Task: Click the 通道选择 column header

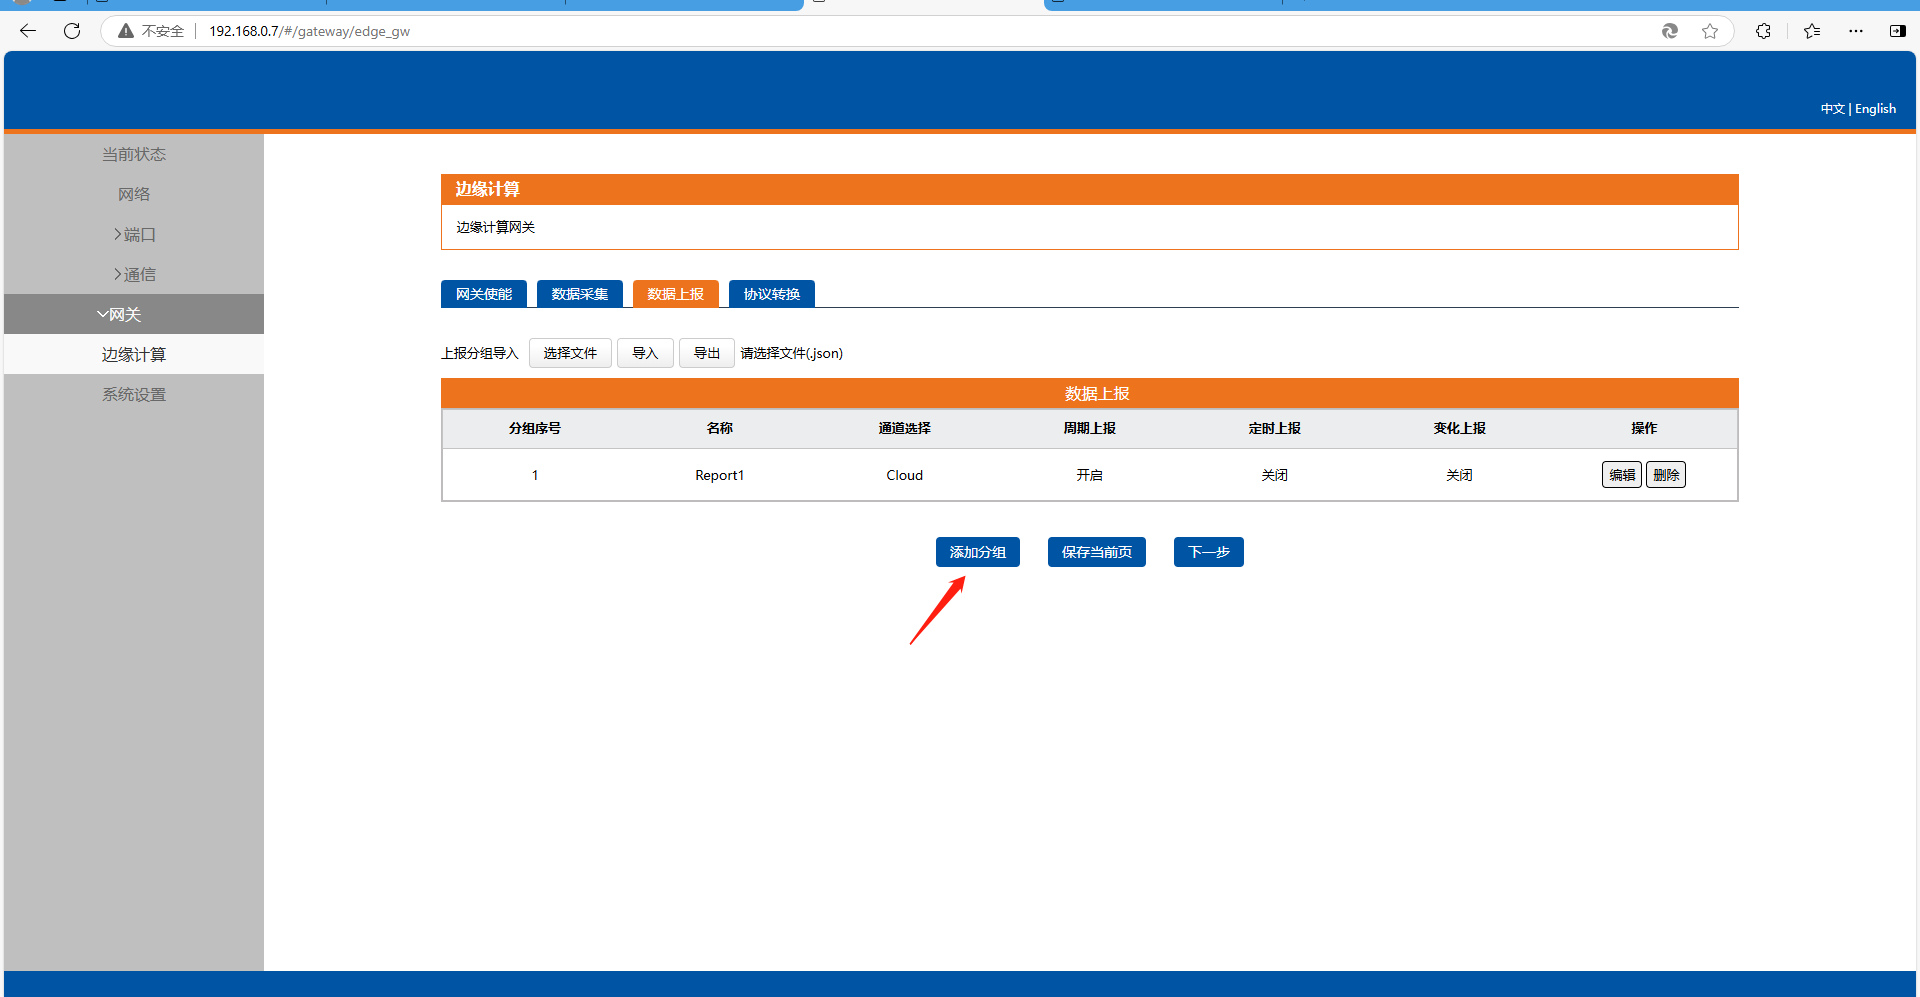Action: click(x=905, y=428)
